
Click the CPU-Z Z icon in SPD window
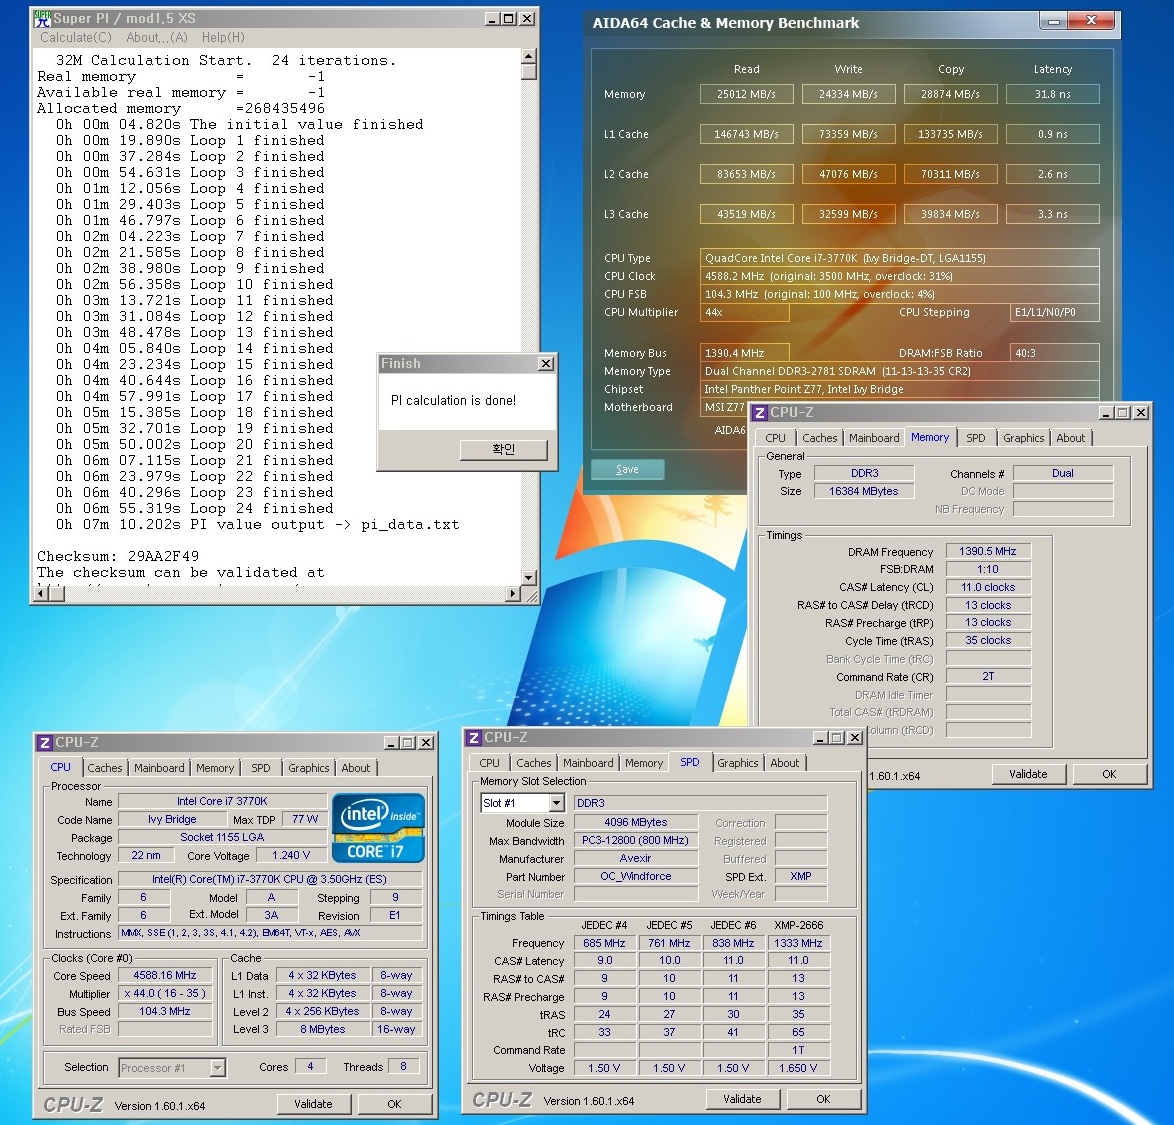click(473, 737)
